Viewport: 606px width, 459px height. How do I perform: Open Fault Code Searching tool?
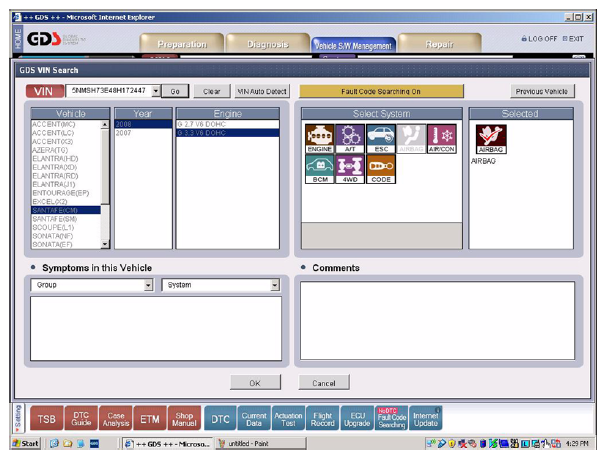392,419
